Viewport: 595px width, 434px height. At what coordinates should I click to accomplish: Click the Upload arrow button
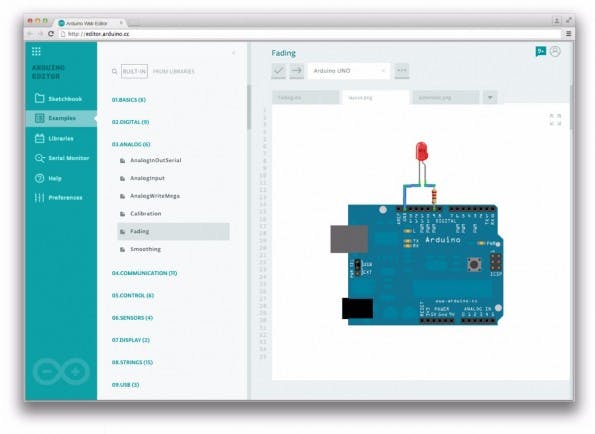[x=297, y=71]
